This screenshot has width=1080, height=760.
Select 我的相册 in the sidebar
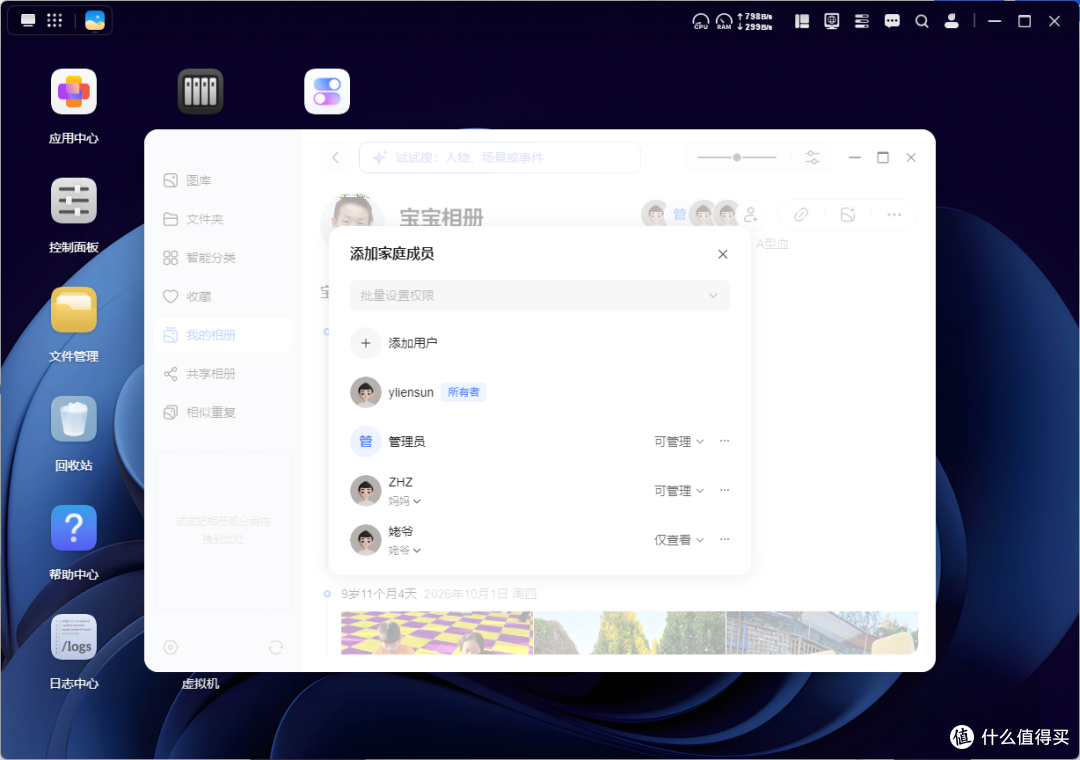tap(223, 335)
